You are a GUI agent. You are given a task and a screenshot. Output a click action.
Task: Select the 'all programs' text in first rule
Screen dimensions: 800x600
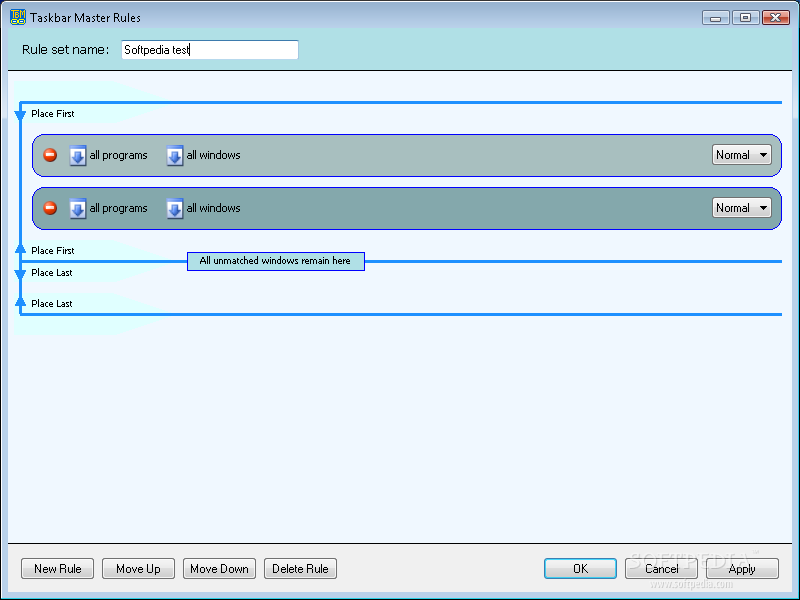point(118,155)
